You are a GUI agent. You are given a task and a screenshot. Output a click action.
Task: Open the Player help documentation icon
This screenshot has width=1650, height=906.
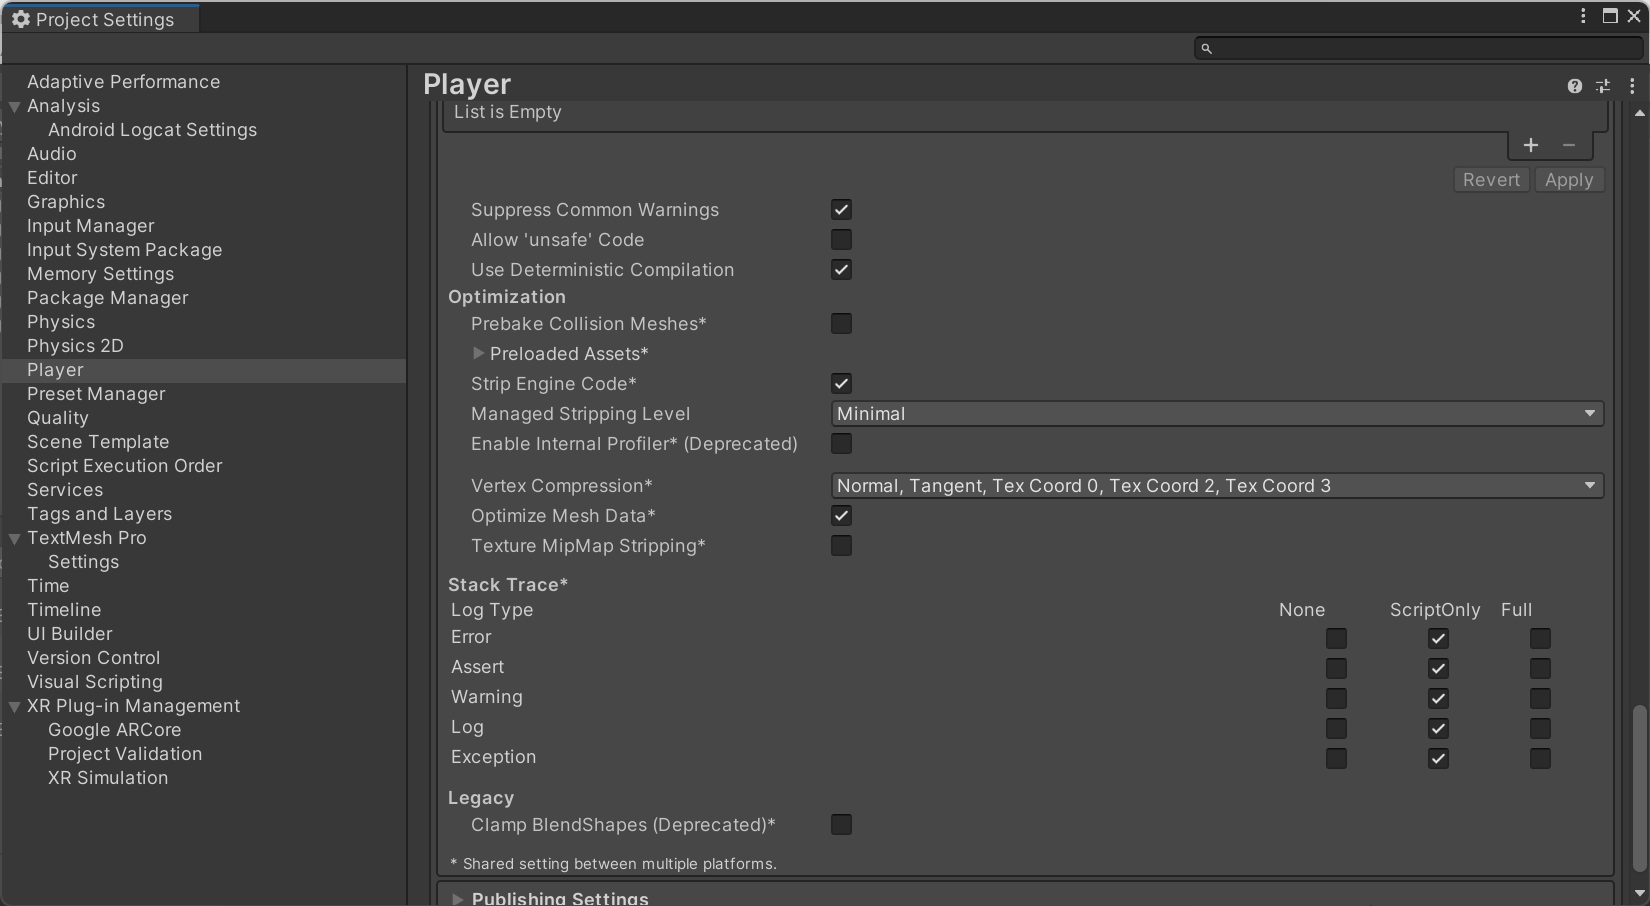point(1575,86)
